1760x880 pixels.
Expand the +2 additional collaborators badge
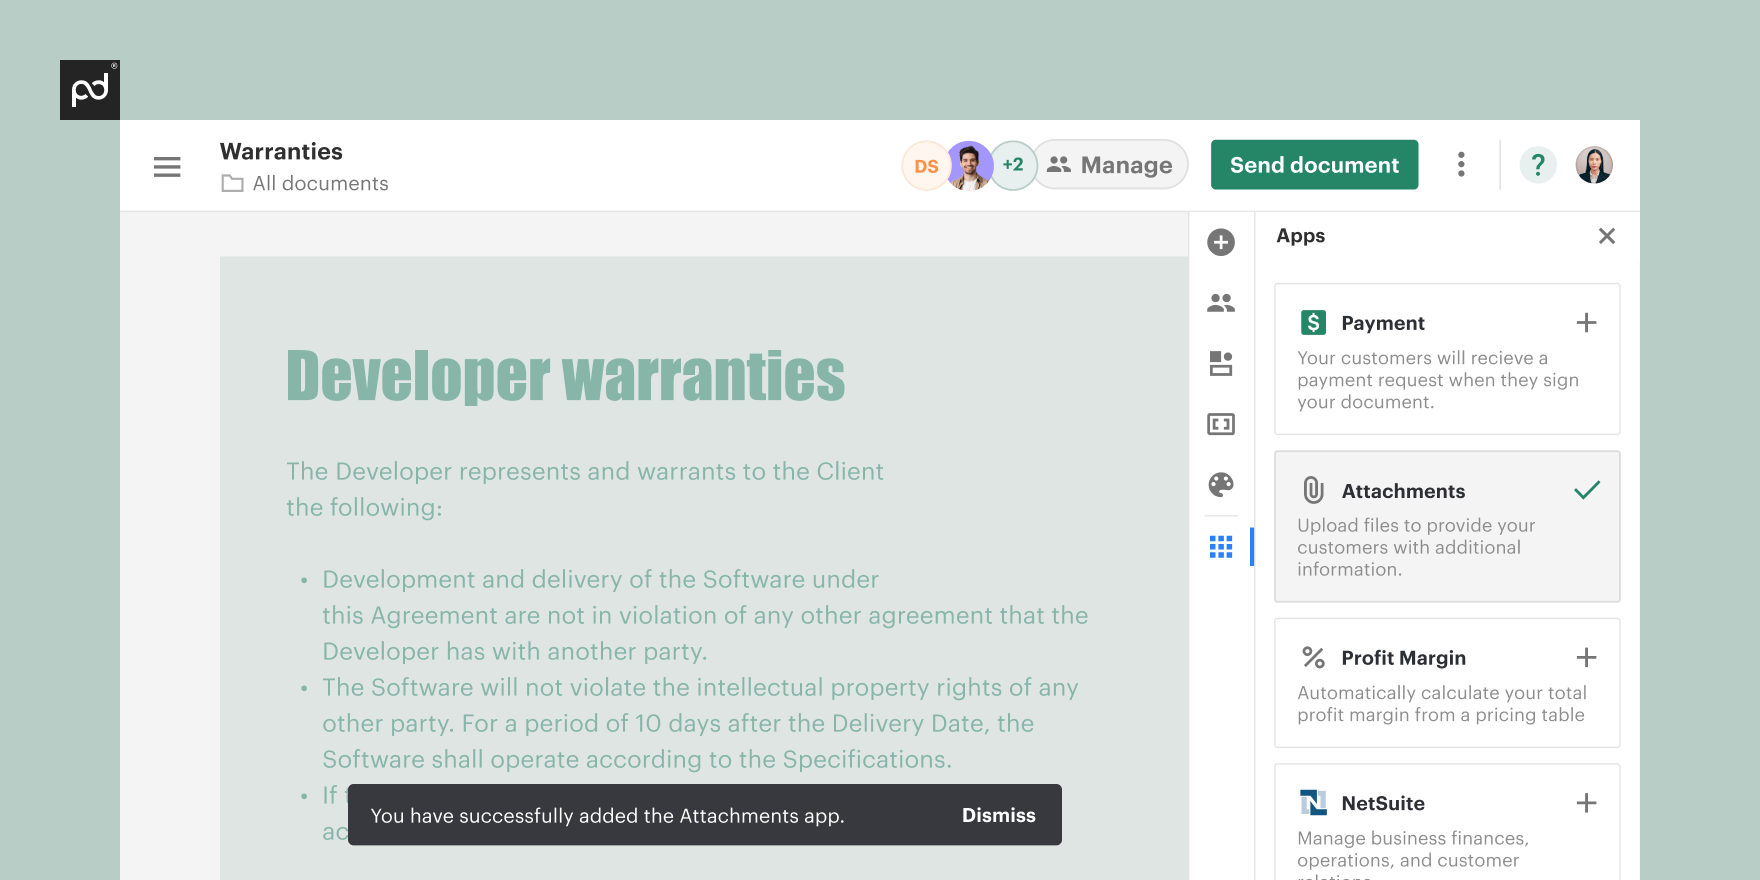tap(1013, 165)
